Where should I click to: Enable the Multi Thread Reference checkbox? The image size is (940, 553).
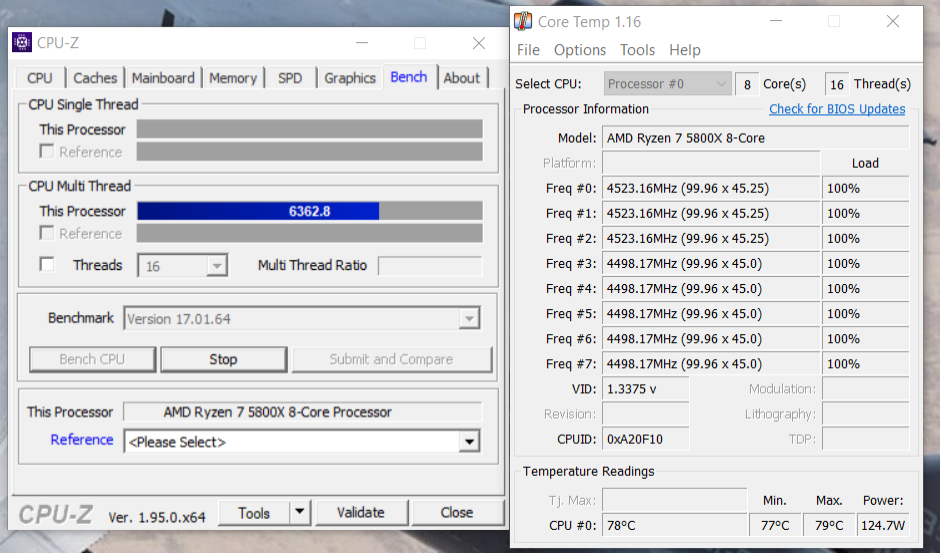point(47,233)
